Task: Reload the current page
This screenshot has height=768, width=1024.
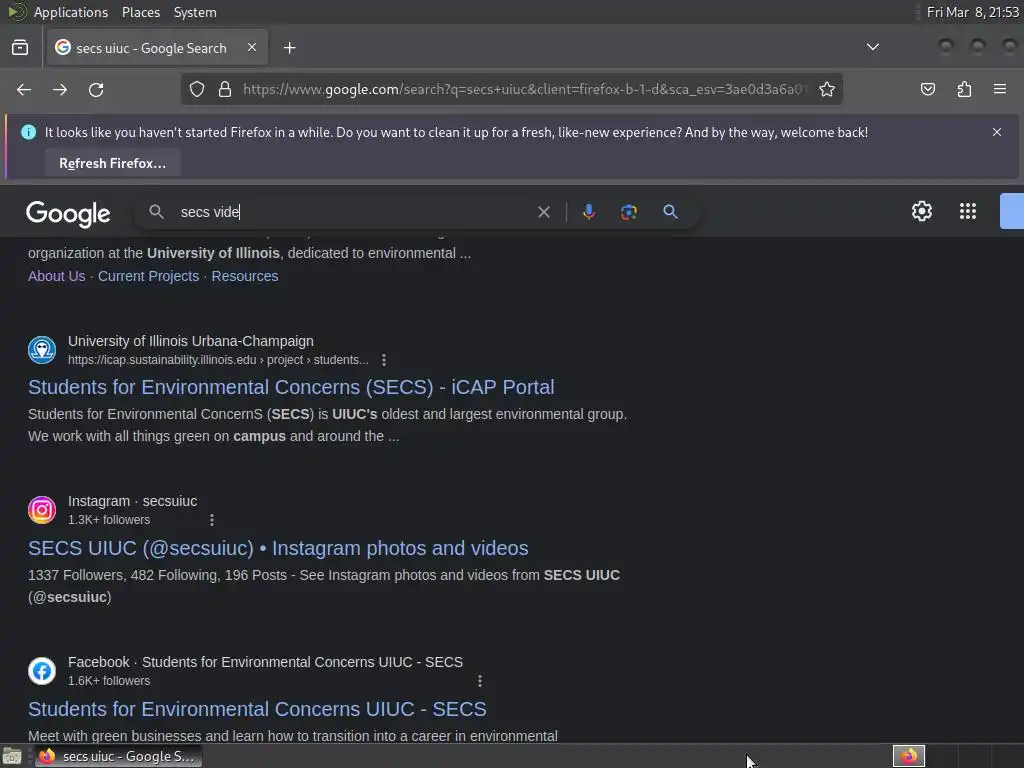Action: [x=96, y=89]
